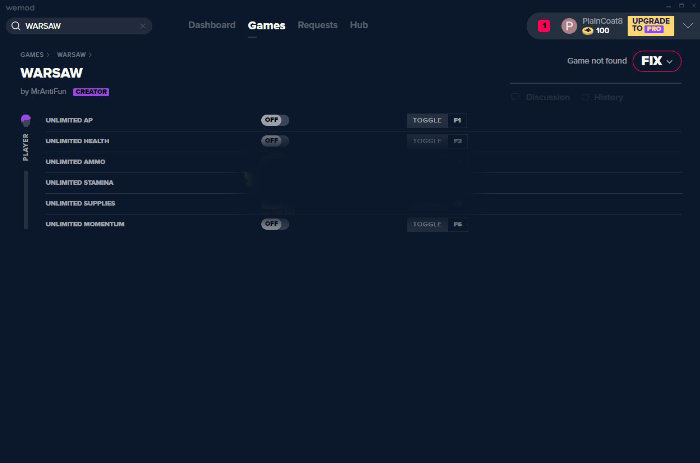
Task: Clear the WARSAW search text
Action: 142,26
